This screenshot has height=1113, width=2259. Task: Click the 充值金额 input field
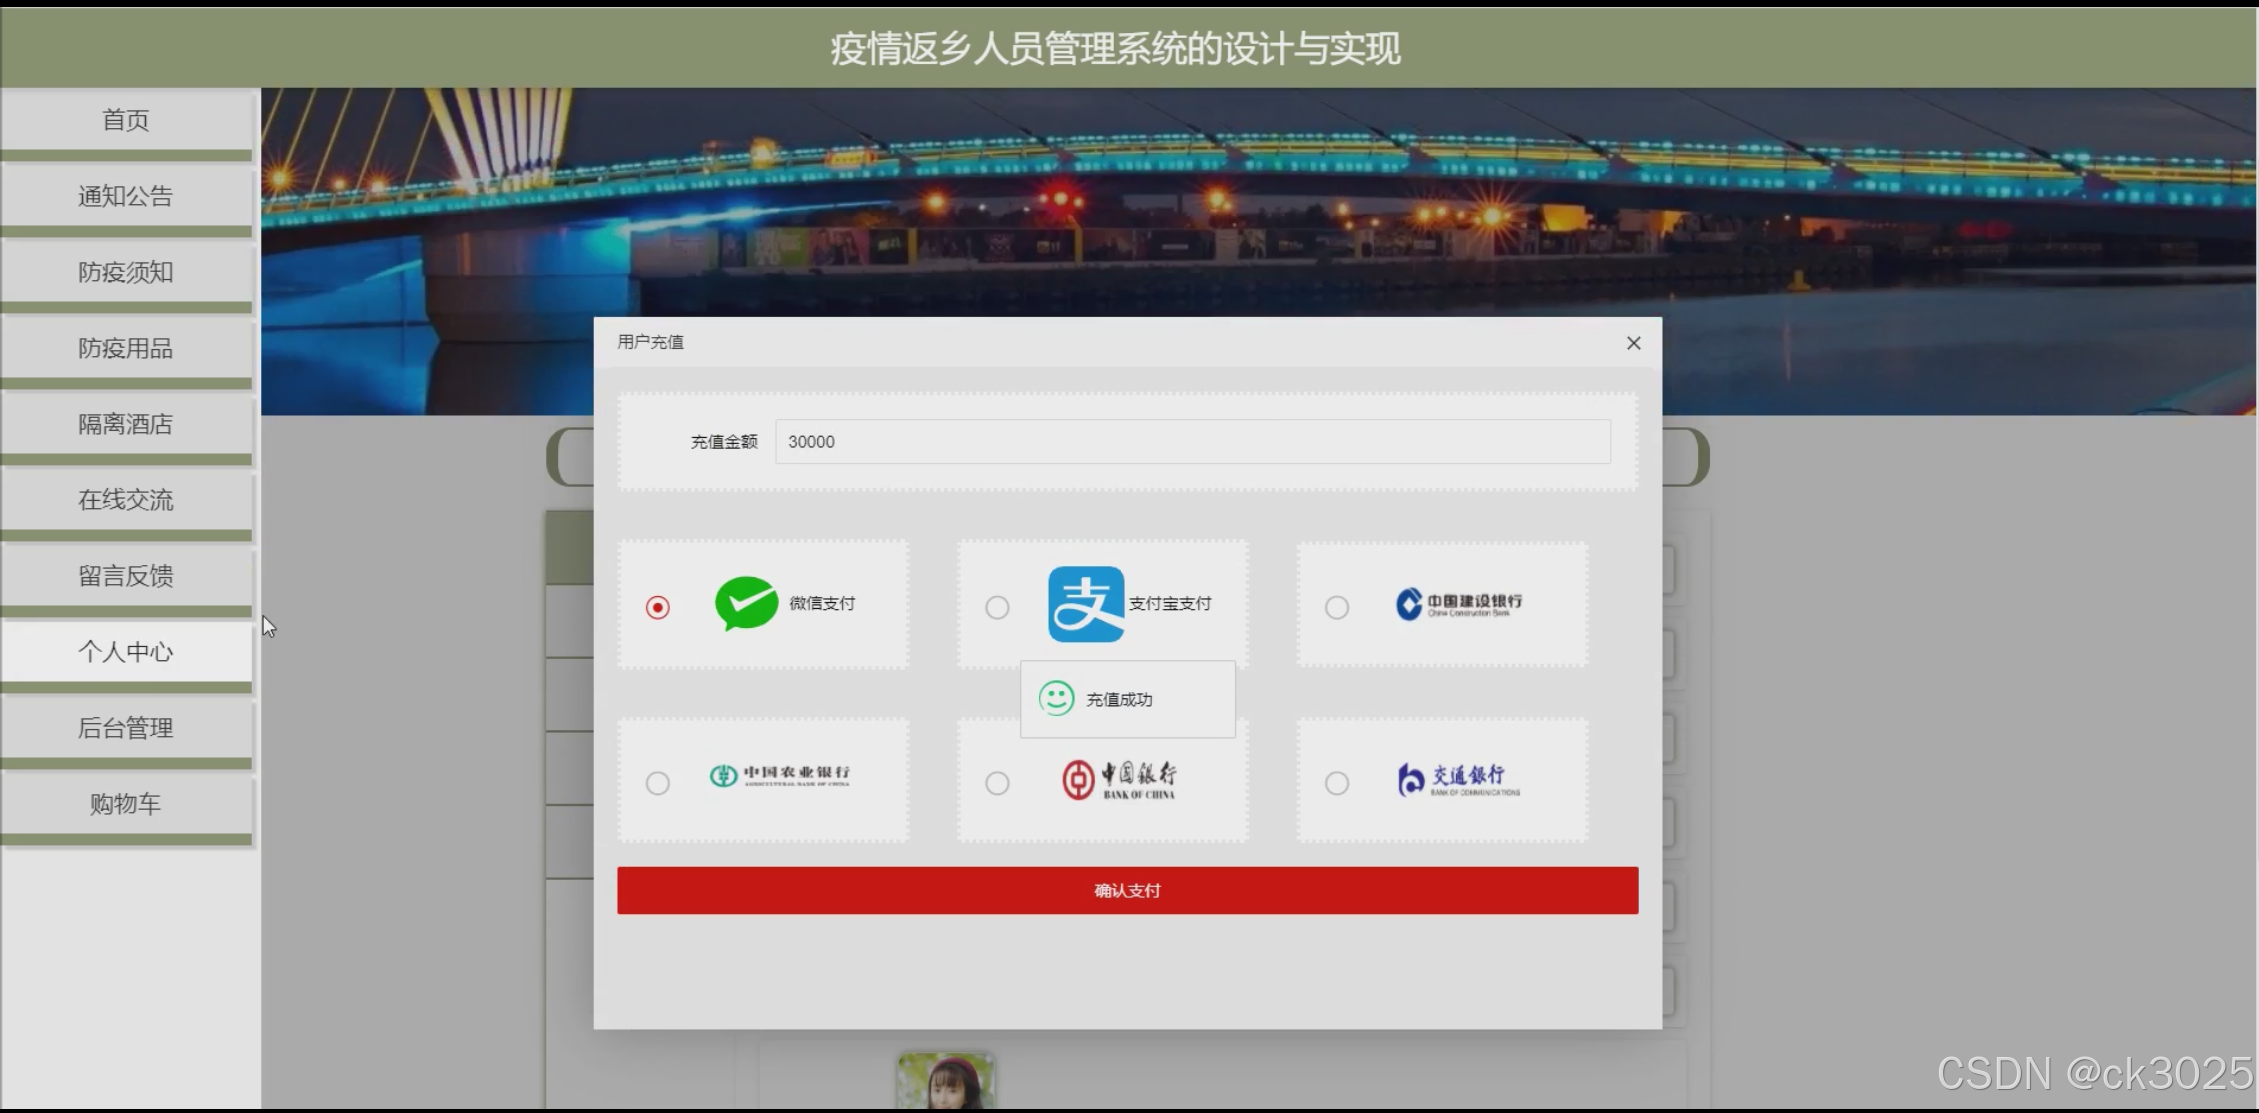(x=1192, y=442)
